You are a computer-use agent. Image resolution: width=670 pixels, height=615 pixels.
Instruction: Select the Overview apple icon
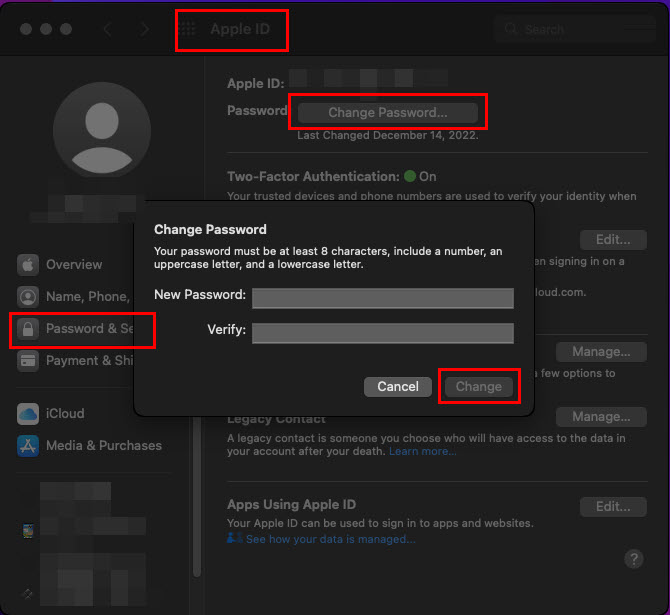coord(28,265)
